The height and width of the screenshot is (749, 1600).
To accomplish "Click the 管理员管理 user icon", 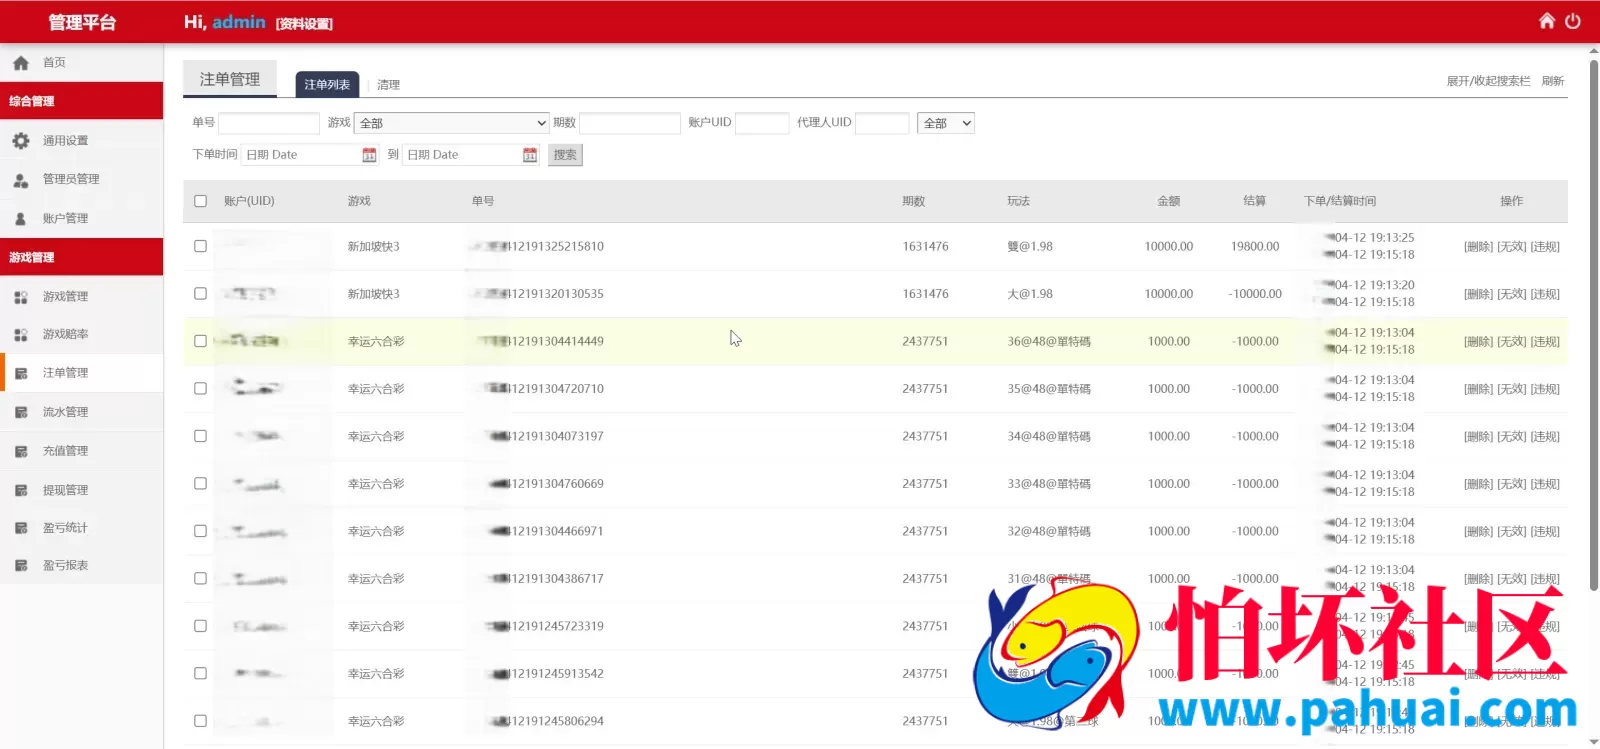I will click(21, 180).
